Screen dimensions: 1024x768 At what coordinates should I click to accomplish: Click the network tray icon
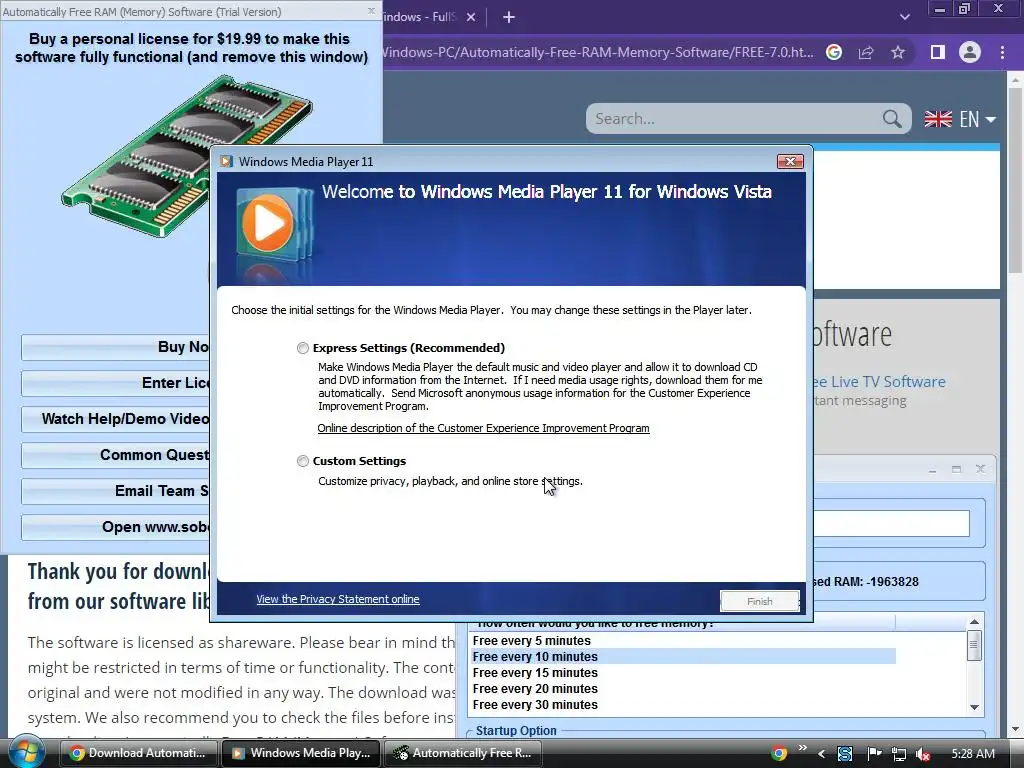[x=899, y=754]
